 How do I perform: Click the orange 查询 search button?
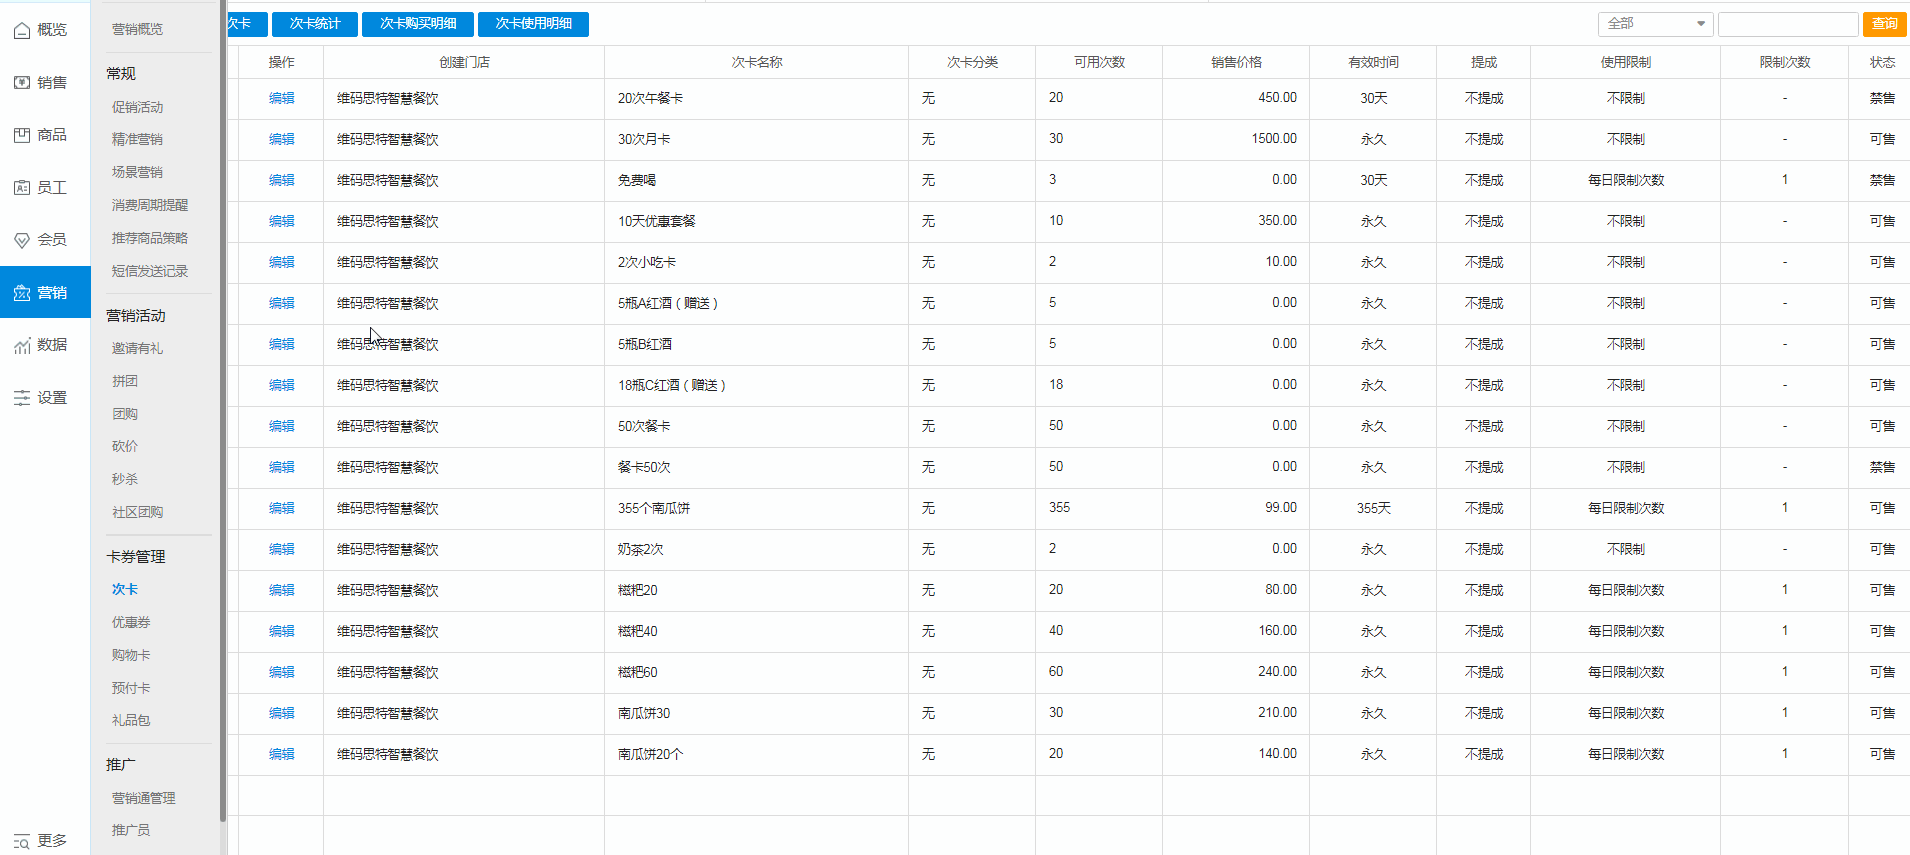point(1885,24)
